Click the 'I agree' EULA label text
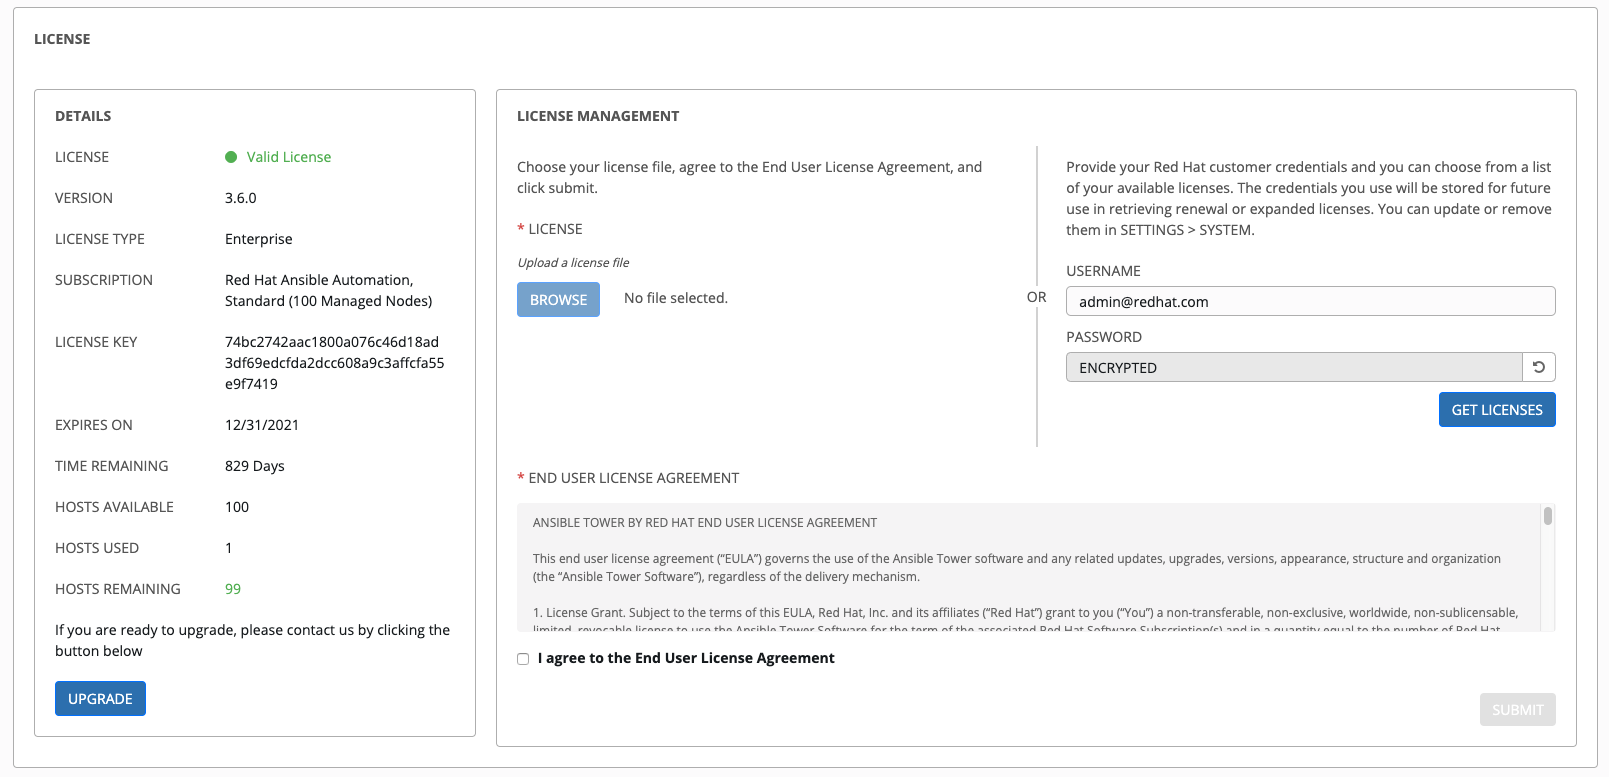 point(686,658)
